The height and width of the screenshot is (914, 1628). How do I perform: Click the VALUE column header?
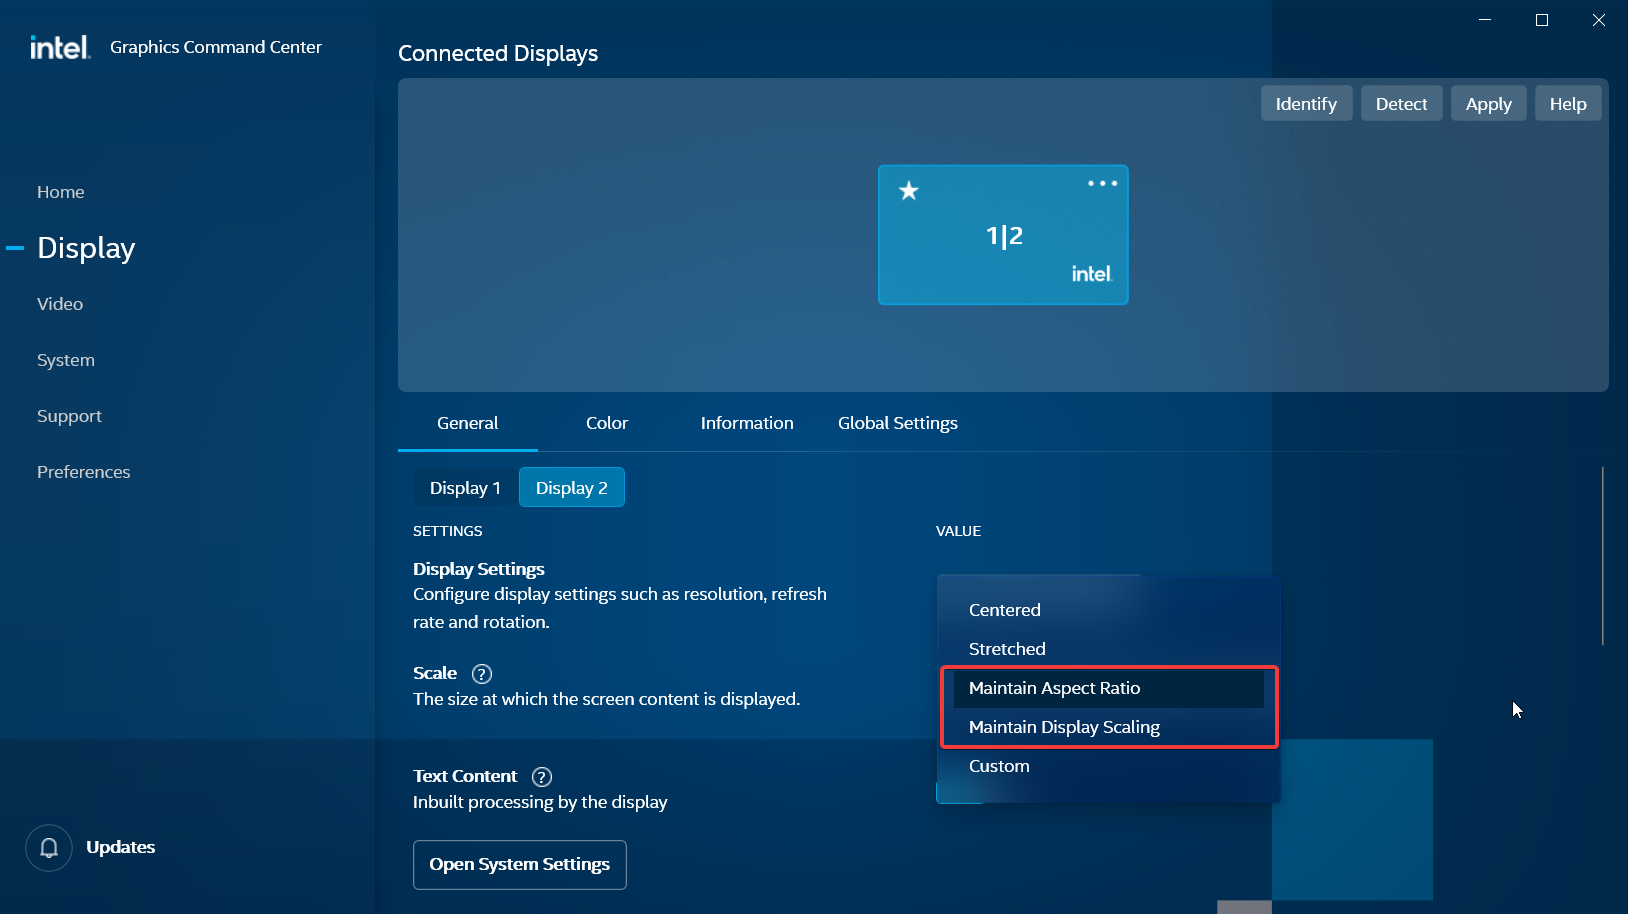click(958, 531)
